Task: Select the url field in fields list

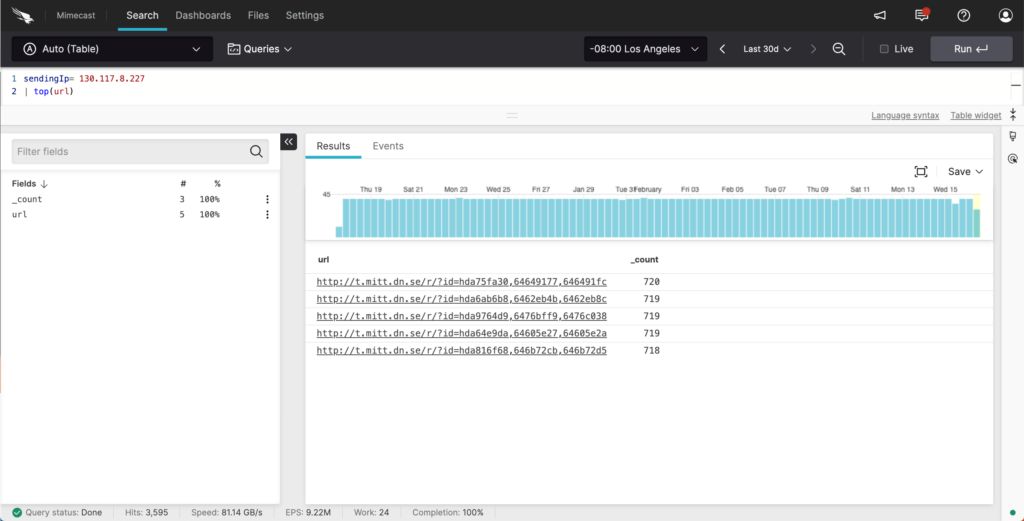Action: click(x=20, y=214)
